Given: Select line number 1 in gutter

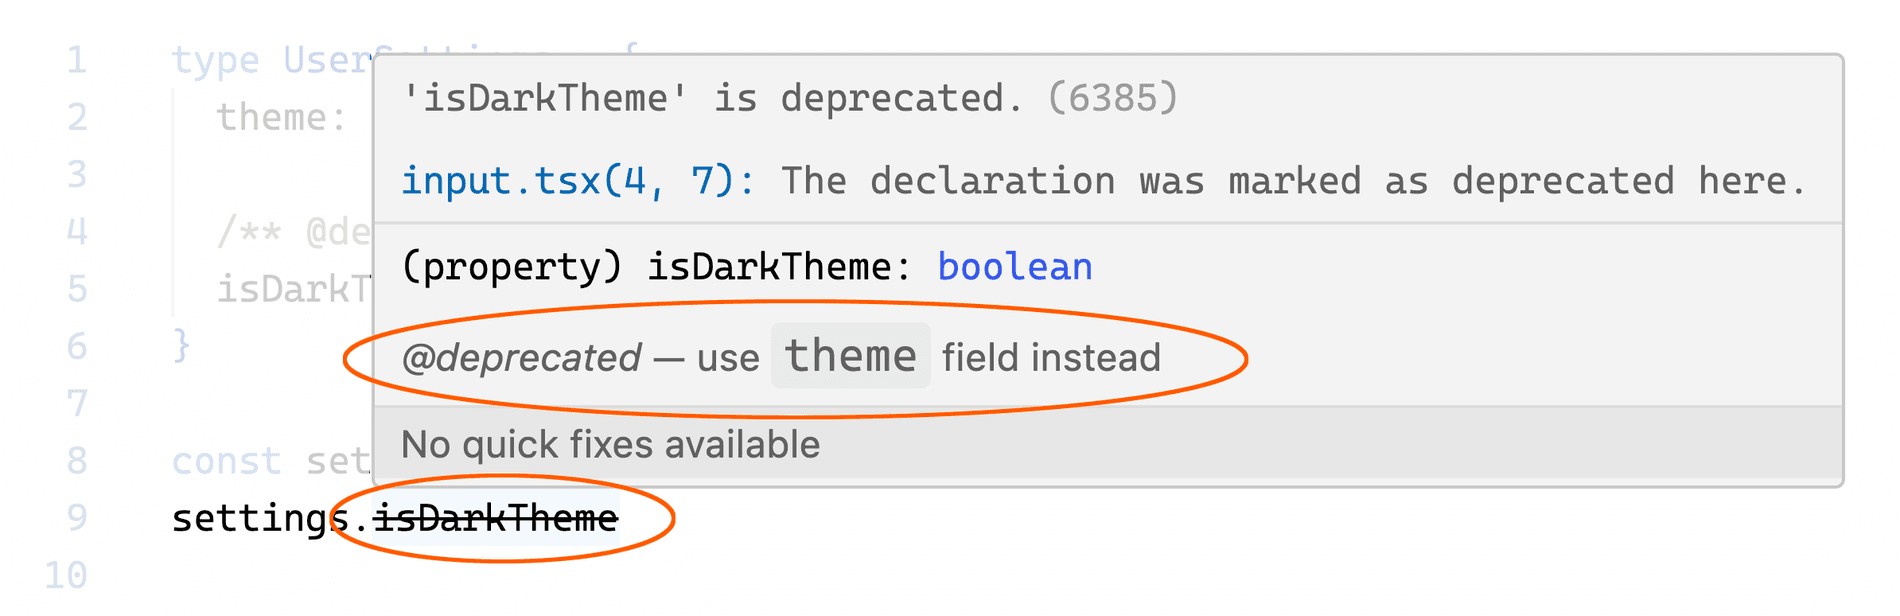Looking at the screenshot, I should click(77, 60).
